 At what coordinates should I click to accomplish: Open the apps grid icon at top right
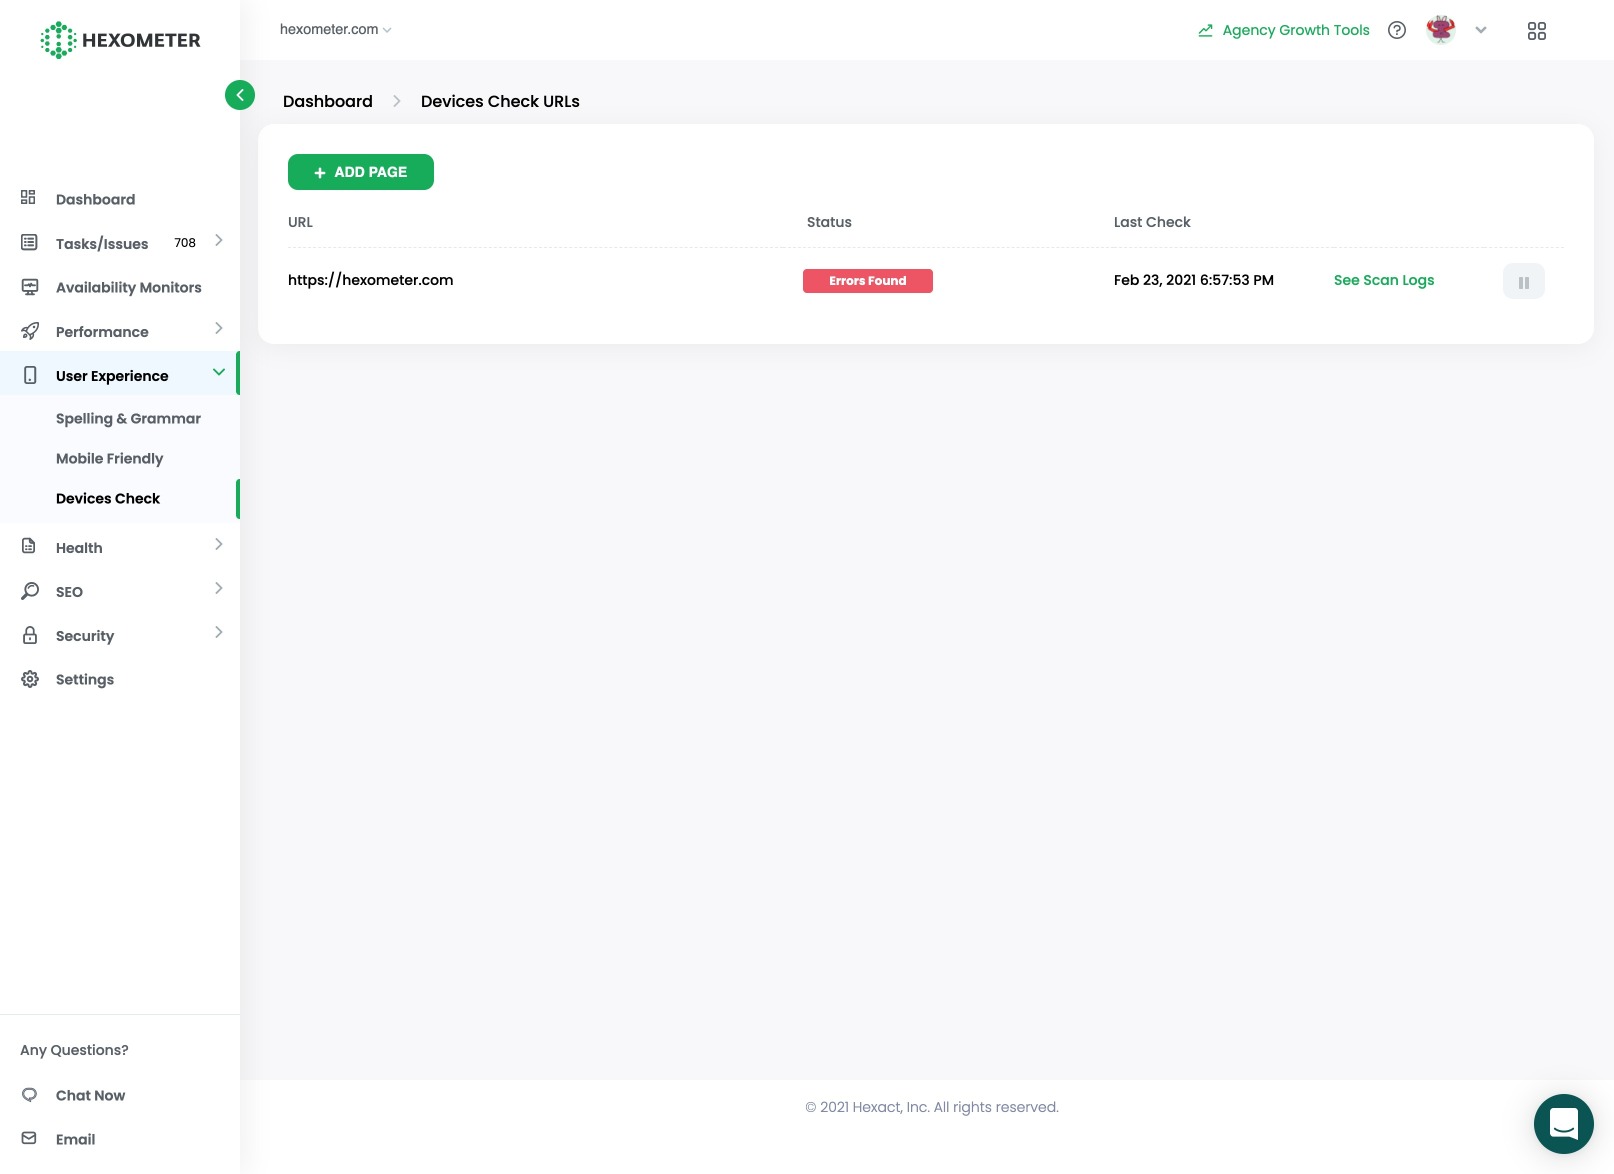[x=1537, y=31]
